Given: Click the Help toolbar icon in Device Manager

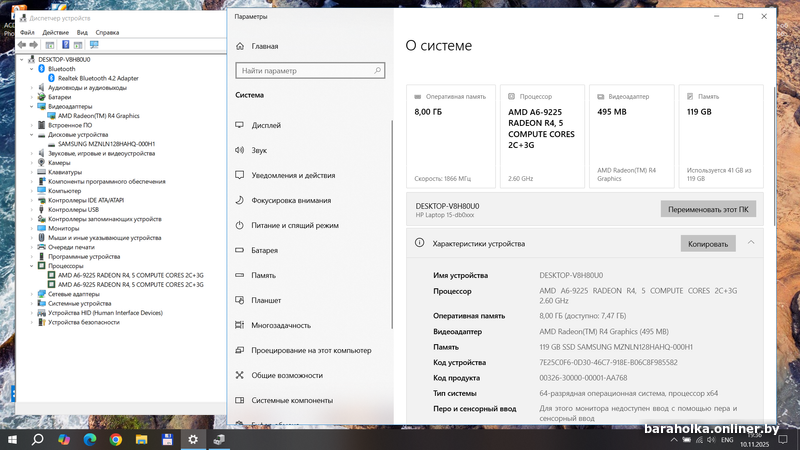Looking at the screenshot, I should (x=66, y=45).
